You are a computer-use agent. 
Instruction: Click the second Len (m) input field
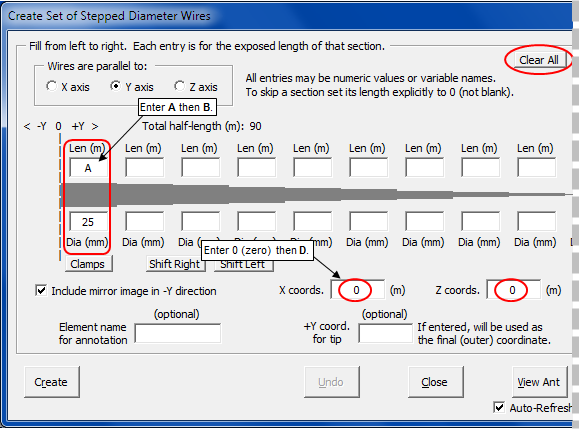144,168
